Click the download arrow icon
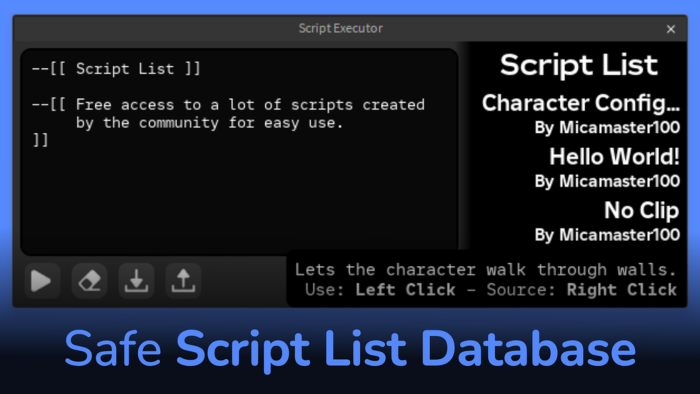This screenshot has width=700, height=394. click(136, 281)
